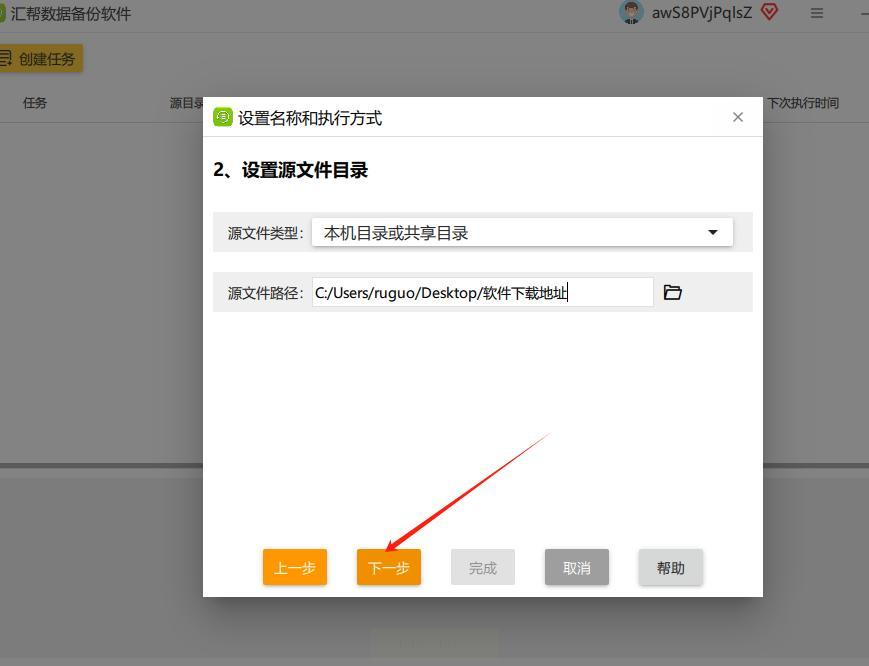Open the 本机目录或共享目录 combo box
This screenshot has width=869, height=666.
(x=522, y=232)
